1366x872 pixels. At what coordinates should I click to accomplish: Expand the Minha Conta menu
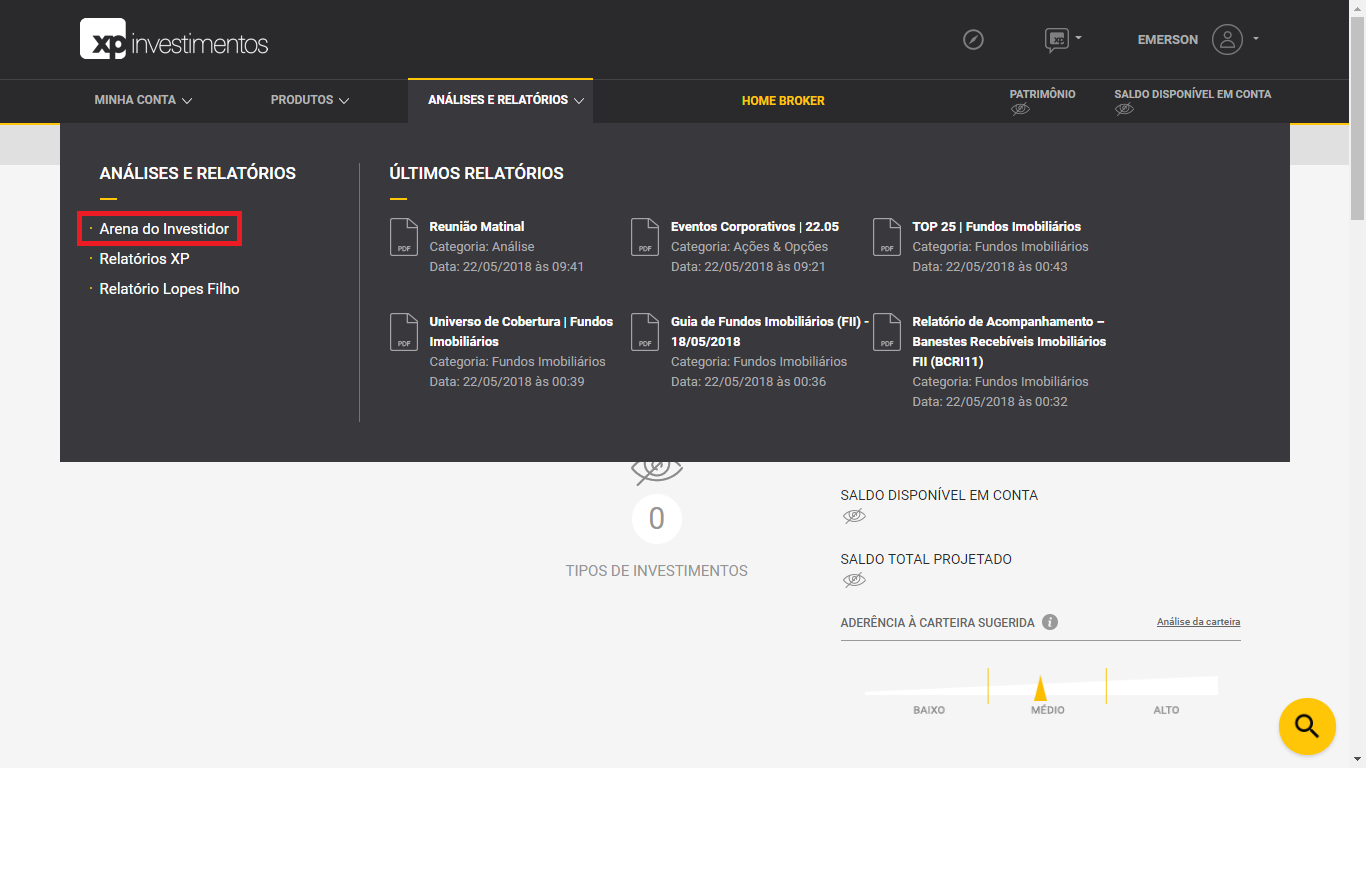(x=143, y=100)
